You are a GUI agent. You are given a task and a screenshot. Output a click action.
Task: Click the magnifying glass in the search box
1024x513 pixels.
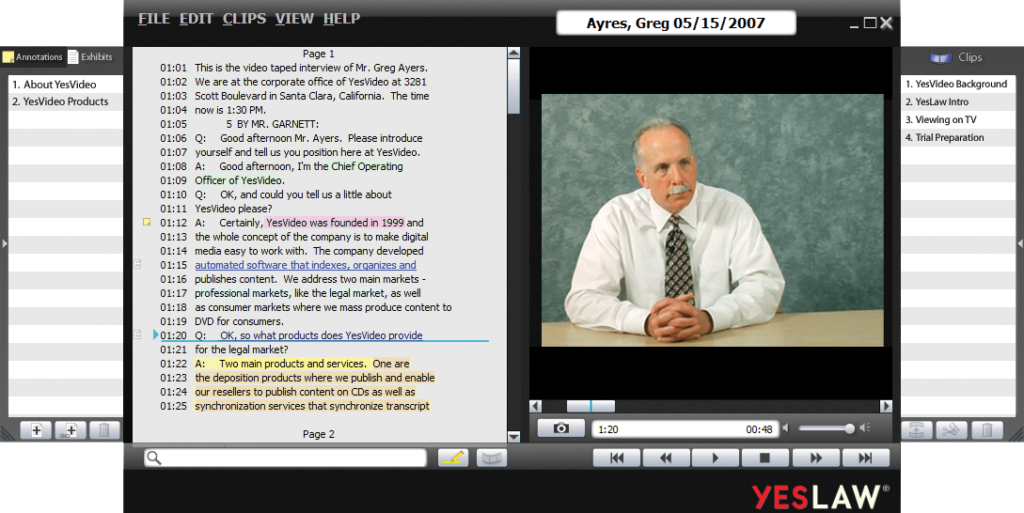154,458
